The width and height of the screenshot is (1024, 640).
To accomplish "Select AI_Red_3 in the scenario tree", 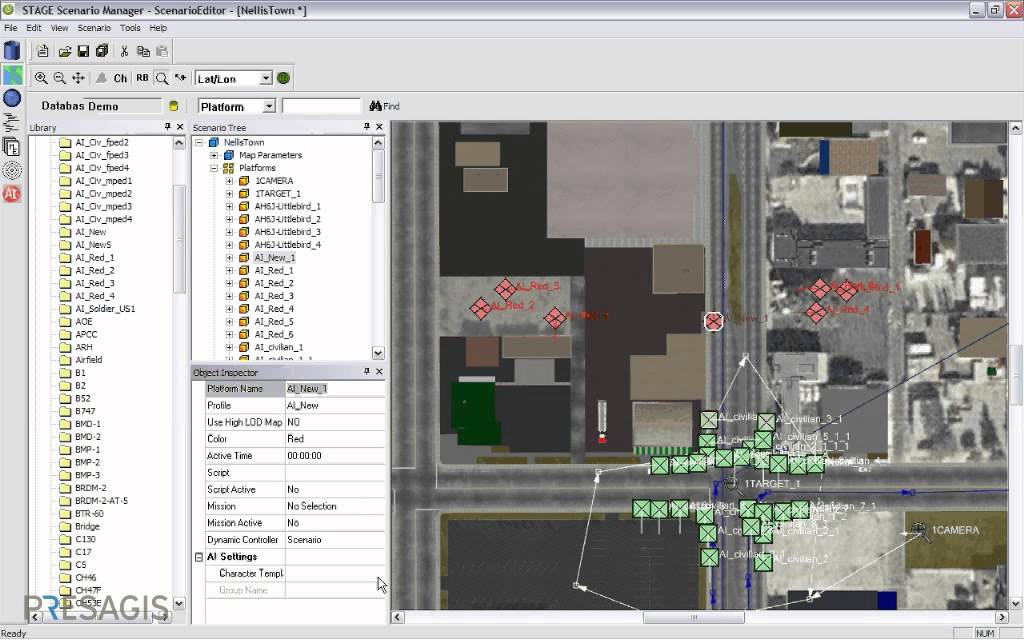I will tap(274, 296).
